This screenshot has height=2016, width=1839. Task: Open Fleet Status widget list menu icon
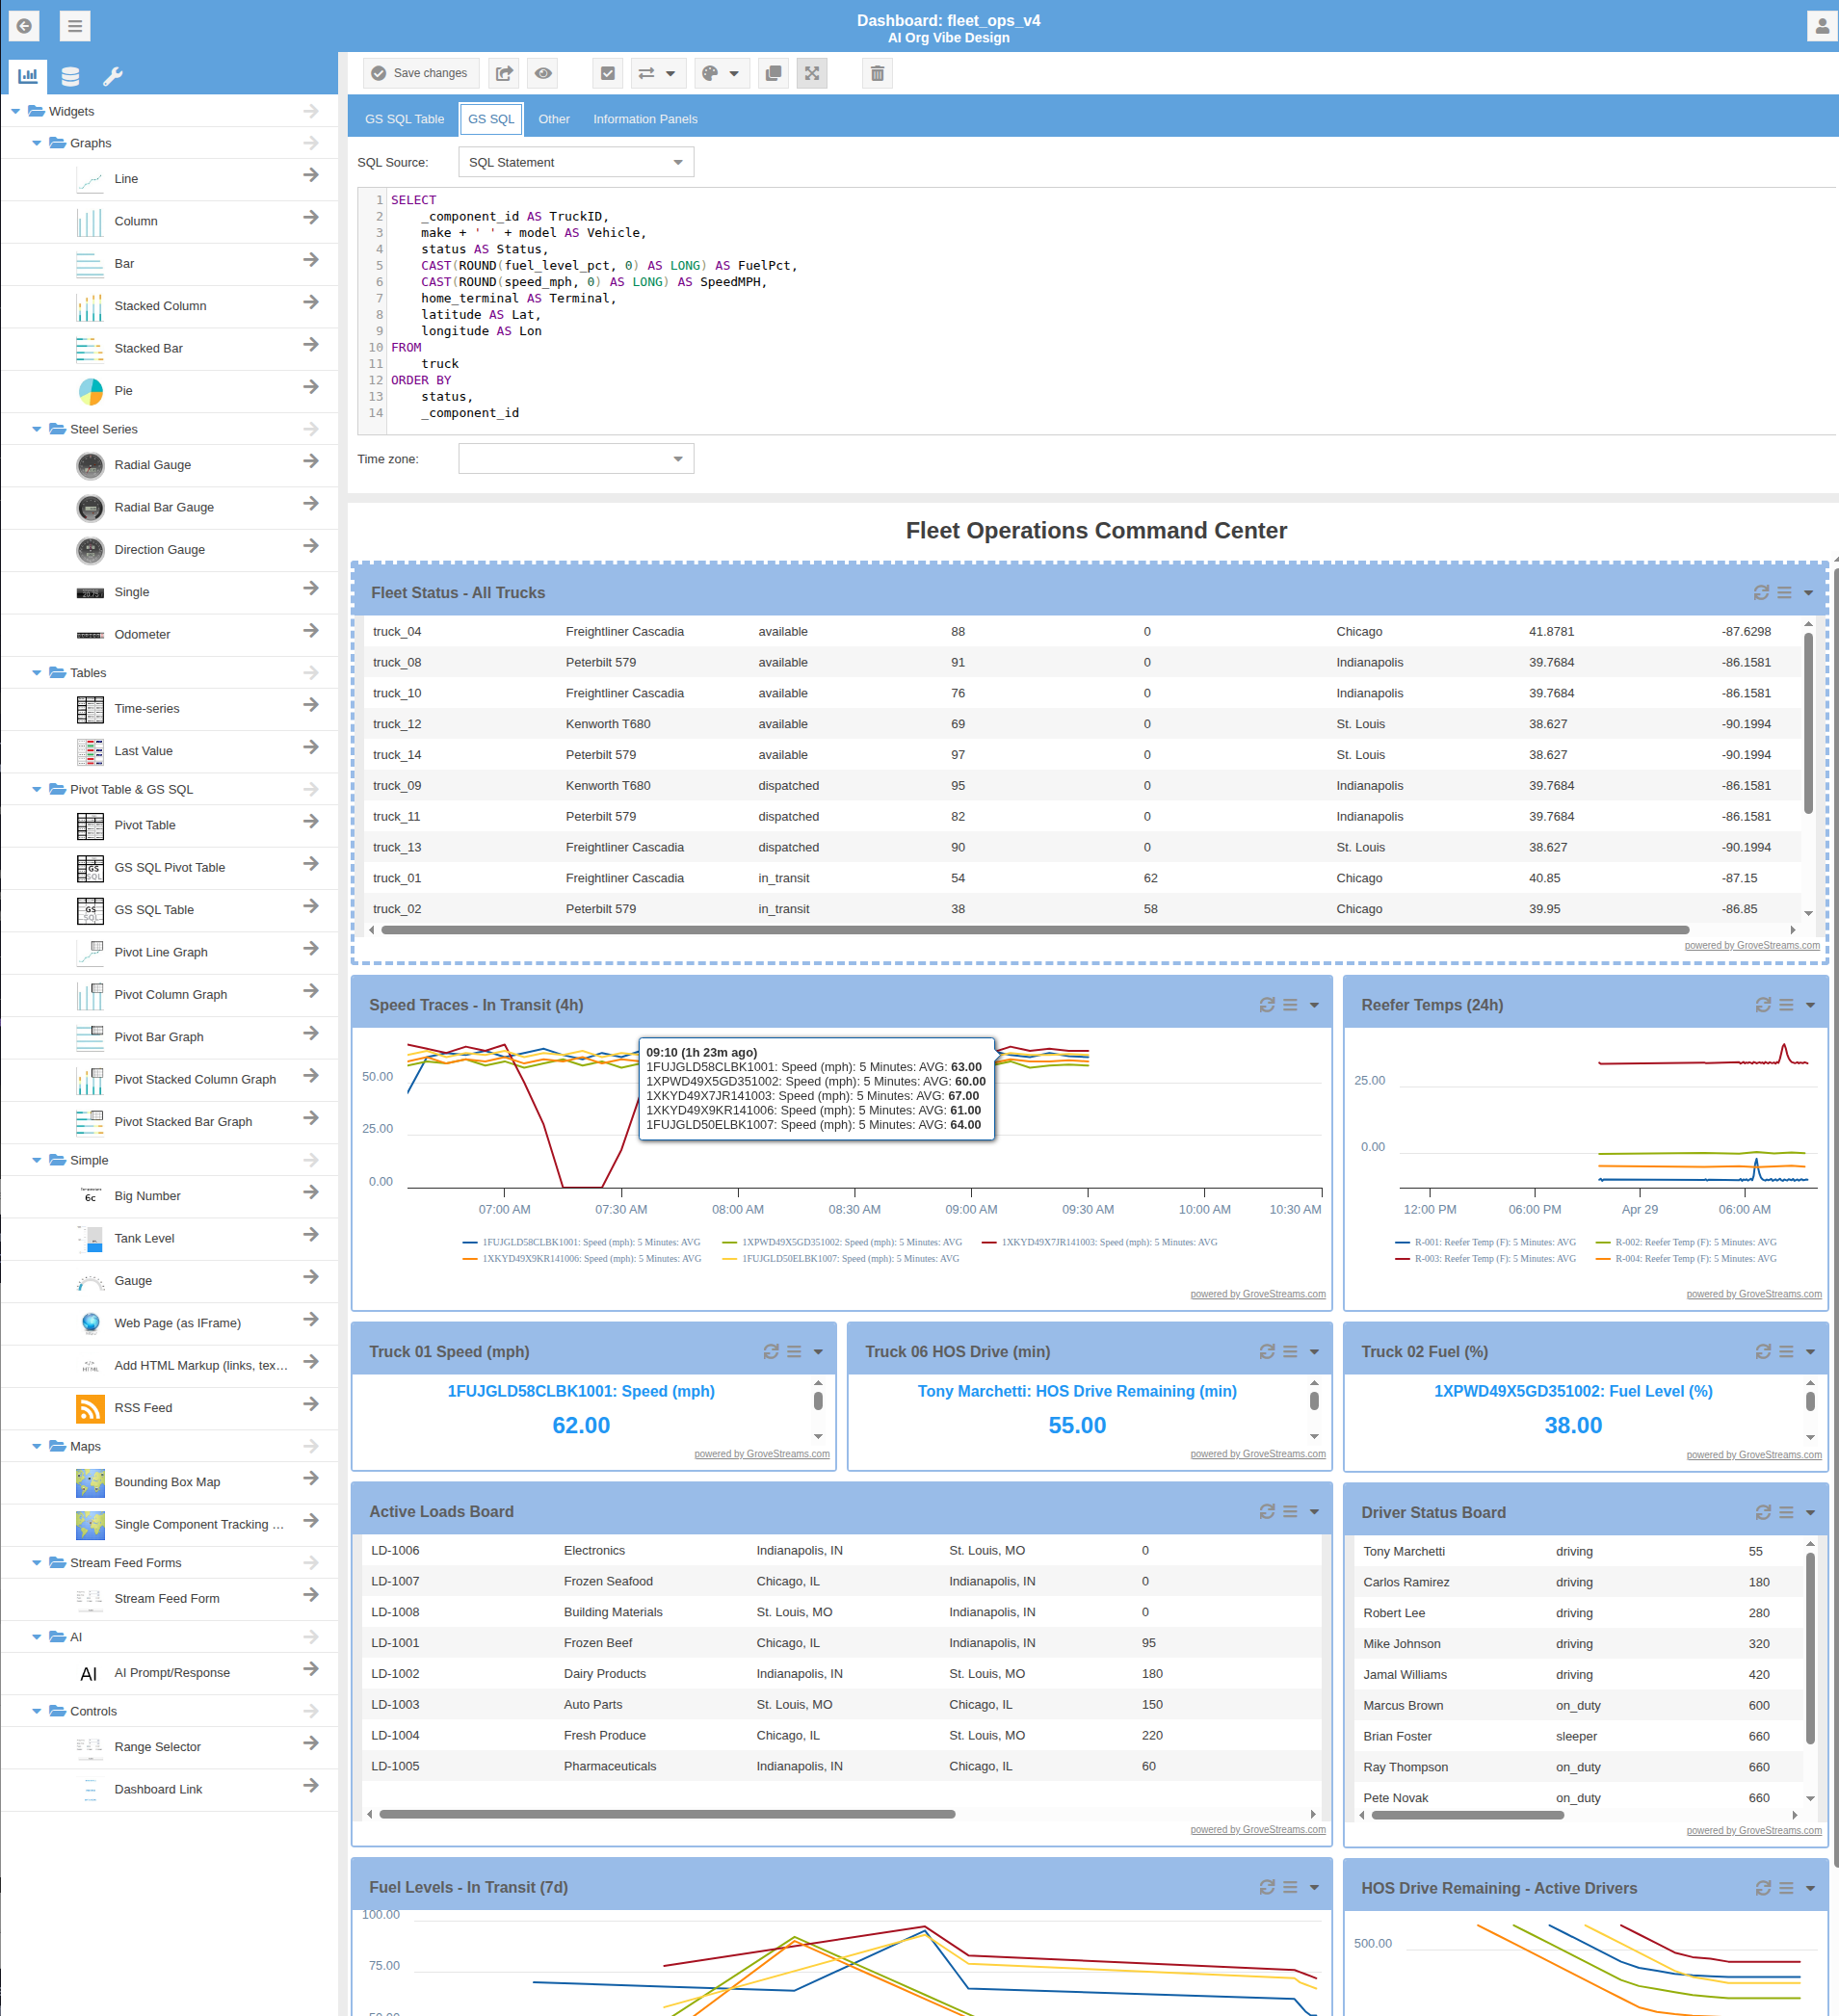(1784, 593)
